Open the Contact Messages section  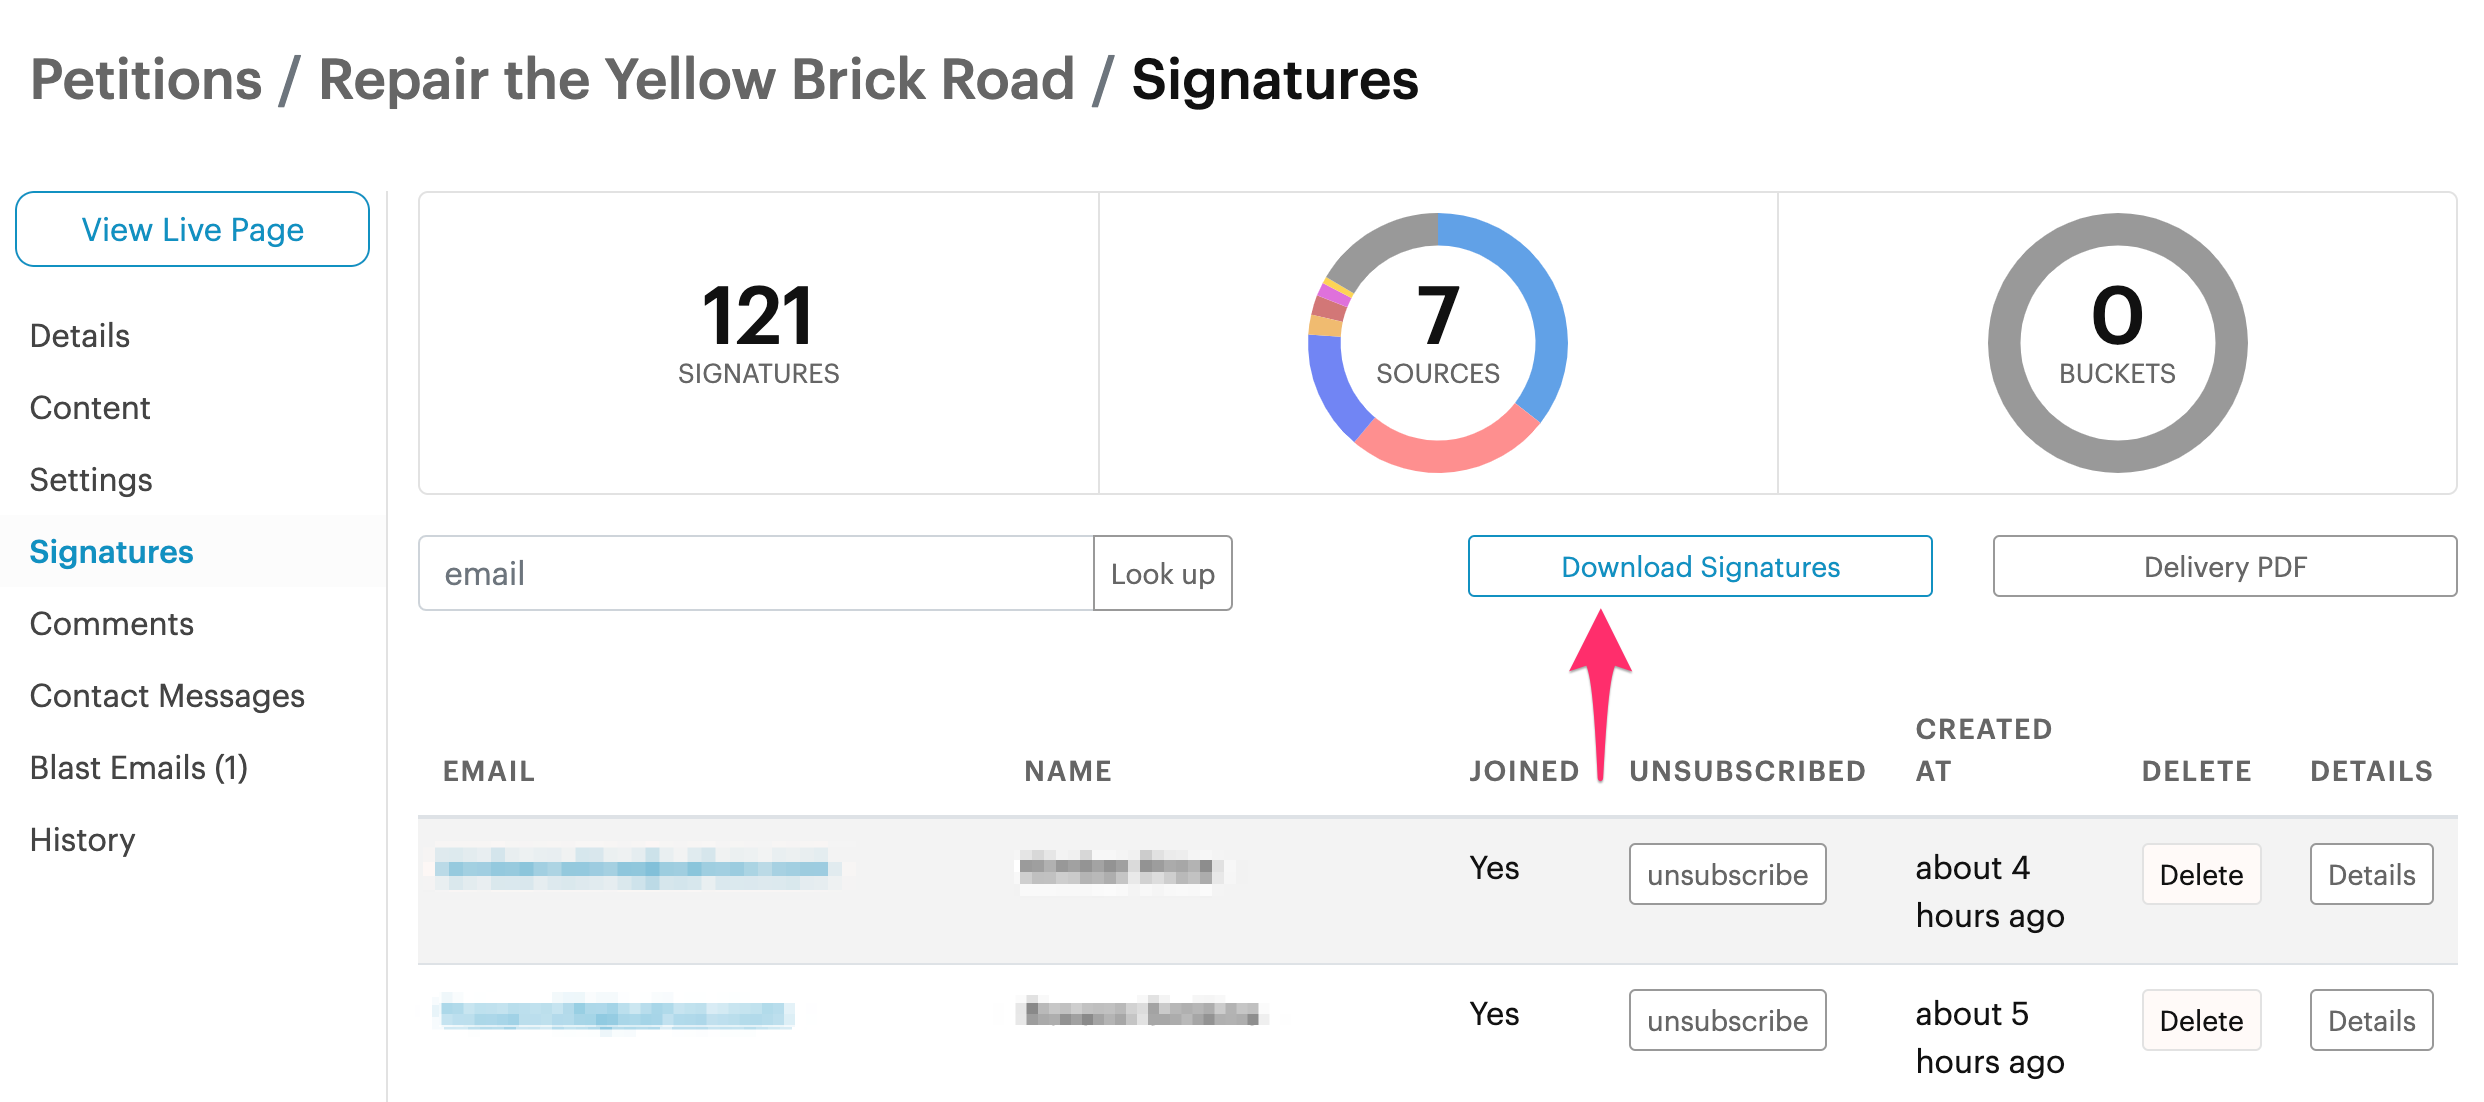167,695
